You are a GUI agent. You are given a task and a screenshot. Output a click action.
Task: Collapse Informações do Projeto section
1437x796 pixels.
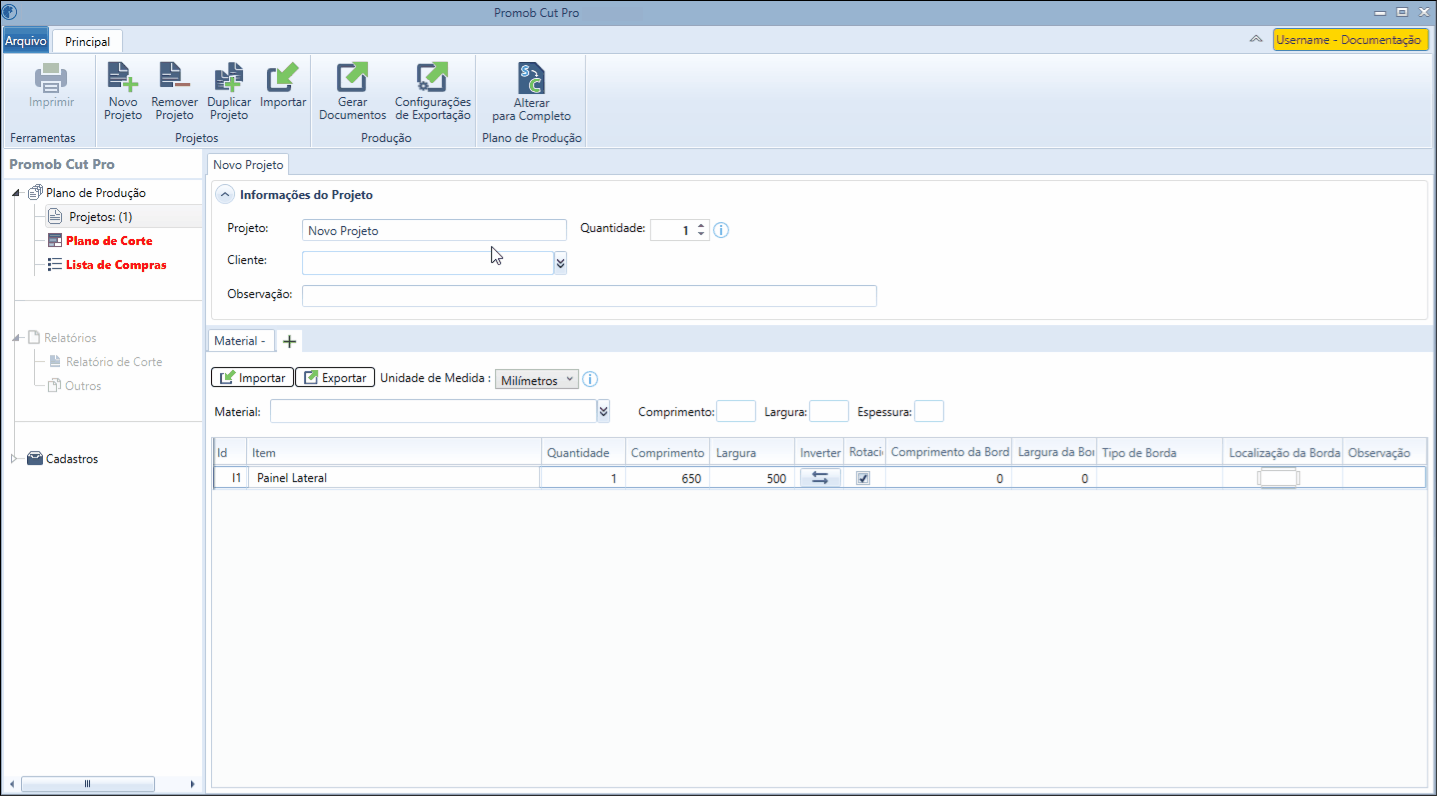pyautogui.click(x=226, y=195)
